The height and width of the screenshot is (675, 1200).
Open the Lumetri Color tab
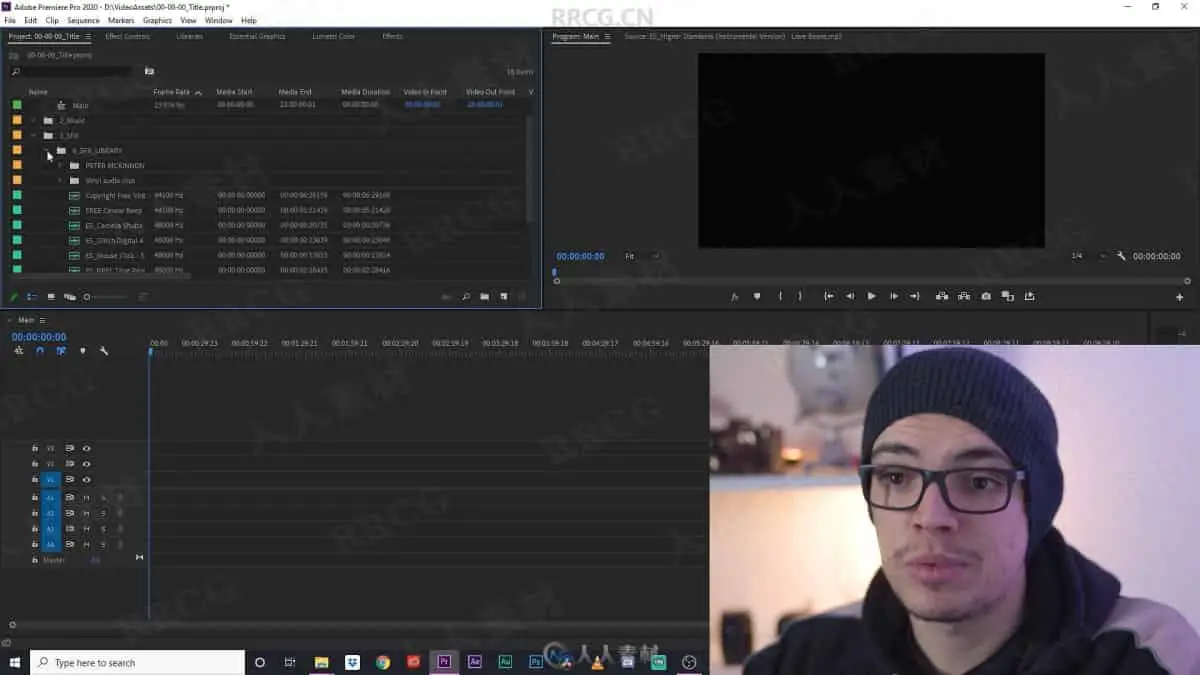point(333,36)
